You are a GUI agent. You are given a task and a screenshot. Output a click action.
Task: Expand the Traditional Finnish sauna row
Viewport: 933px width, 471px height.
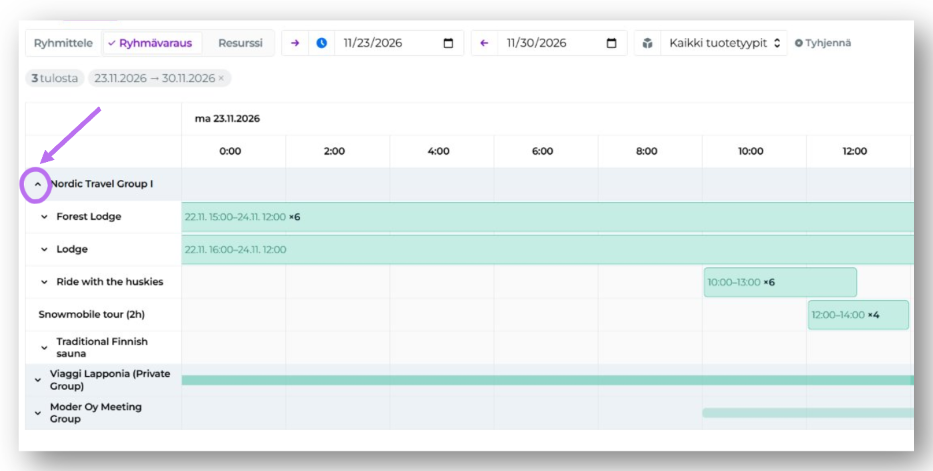tap(44, 348)
